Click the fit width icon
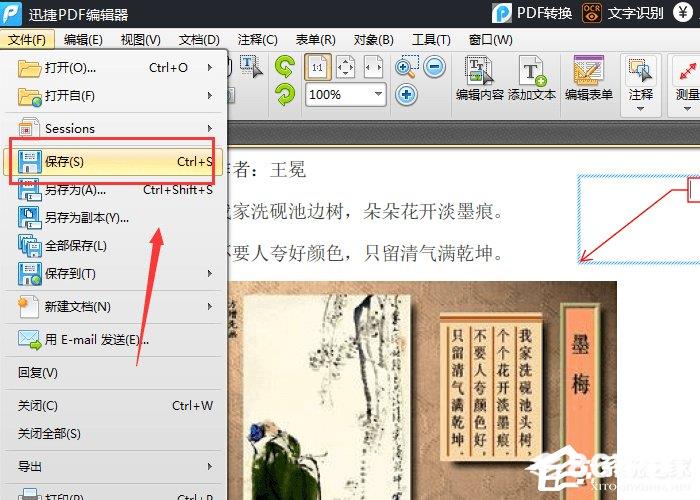Image resolution: width=700 pixels, height=500 pixels. 374,67
